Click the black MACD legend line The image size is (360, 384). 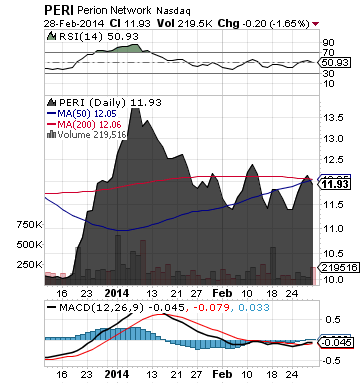(x=51, y=307)
